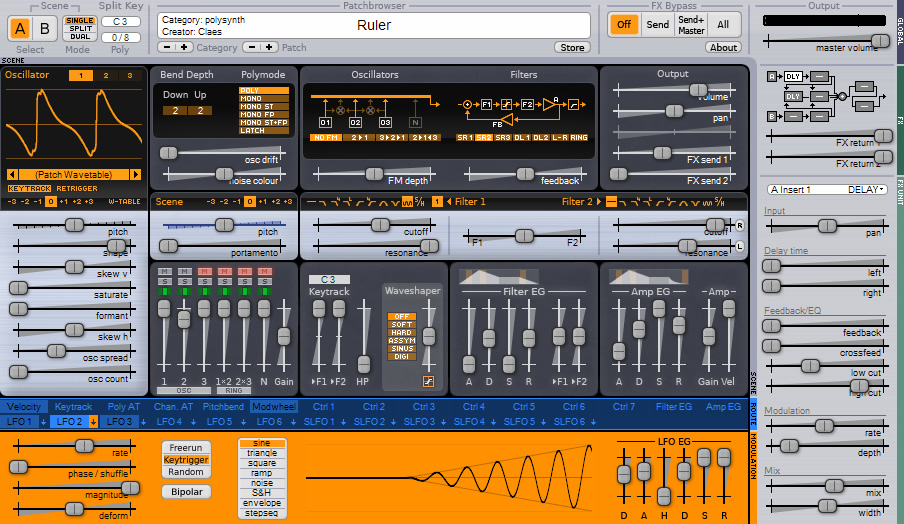Click the waveshaper curve icon
904x524 pixels.
click(428, 381)
